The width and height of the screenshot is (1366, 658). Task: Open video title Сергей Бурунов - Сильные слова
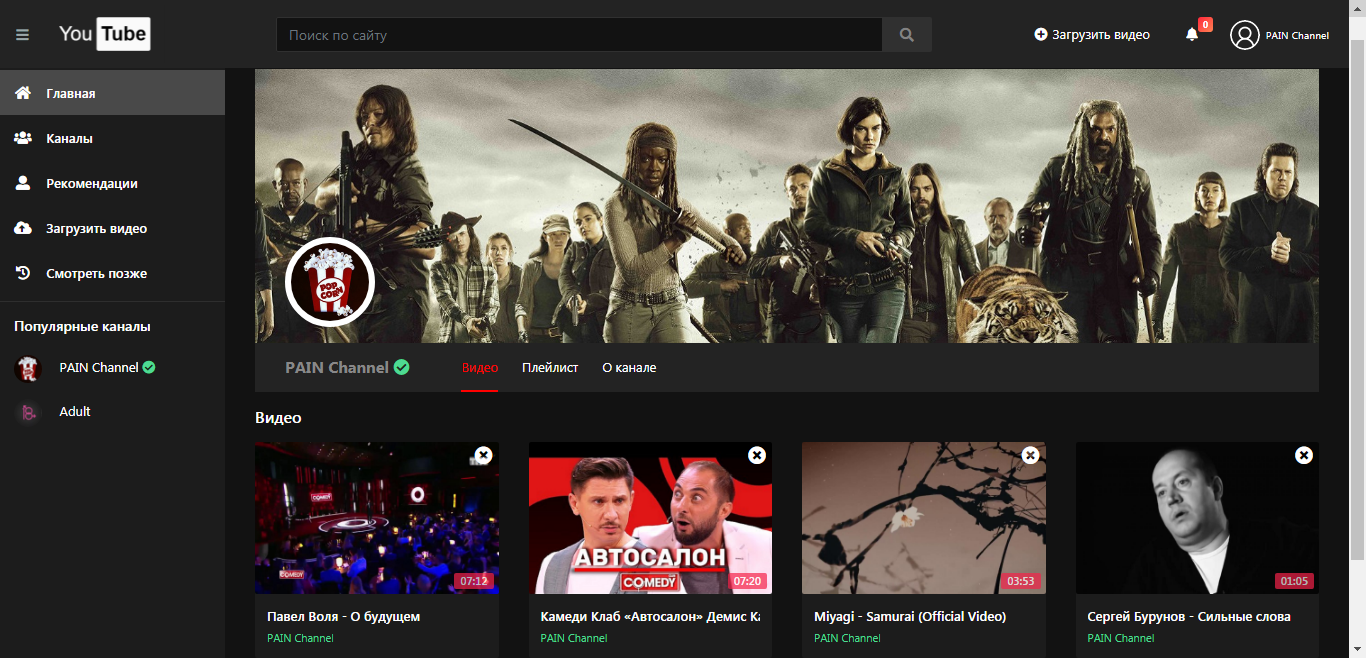click(x=1189, y=617)
